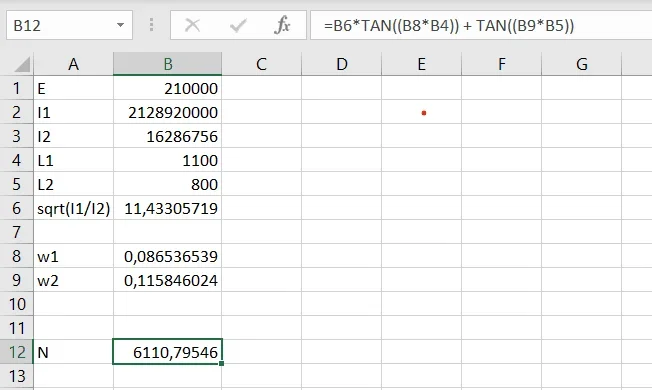The width and height of the screenshot is (652, 390).
Task: Select column G header
Action: point(582,64)
